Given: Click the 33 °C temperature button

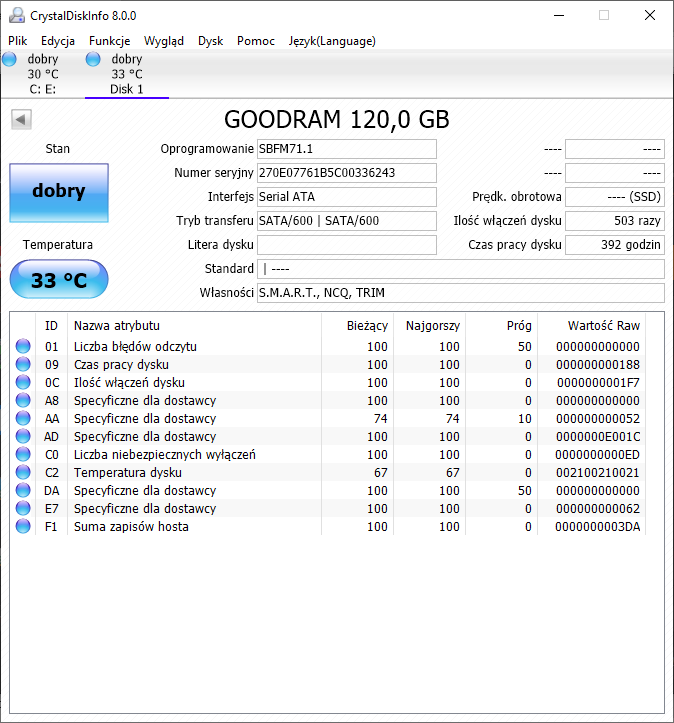Looking at the screenshot, I should 59,279.
